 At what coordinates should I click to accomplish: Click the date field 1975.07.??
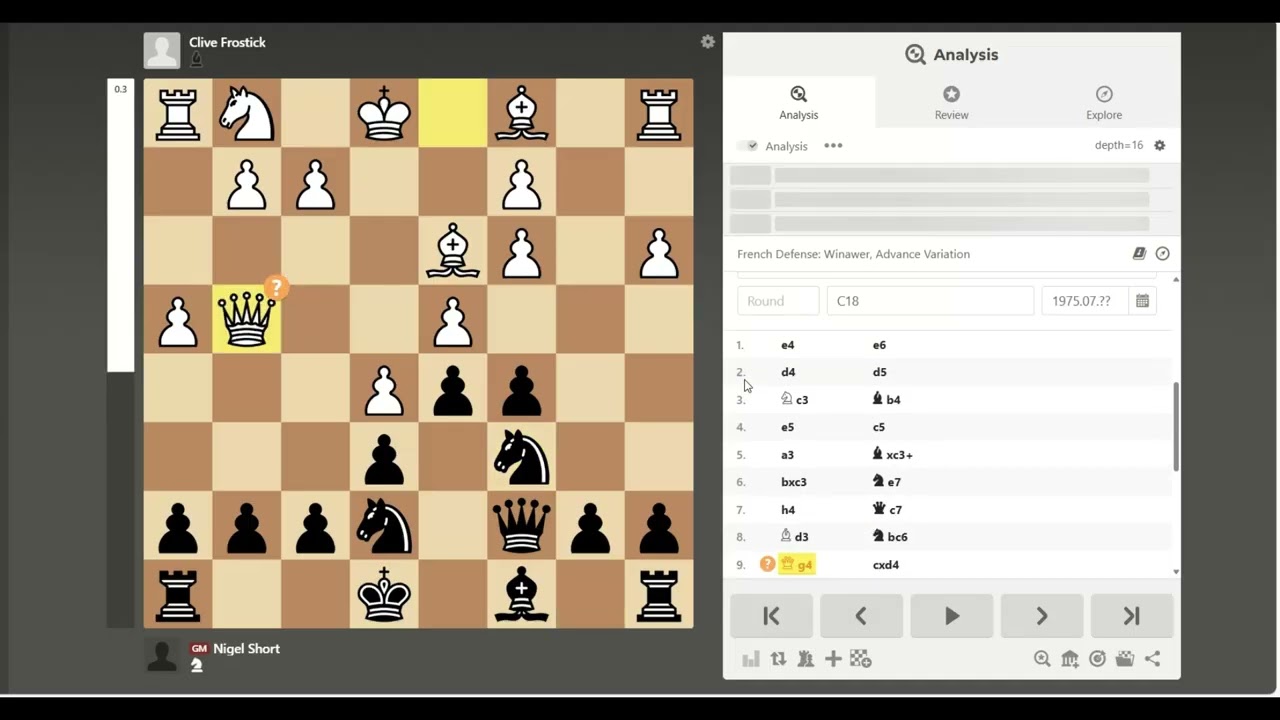(1084, 301)
